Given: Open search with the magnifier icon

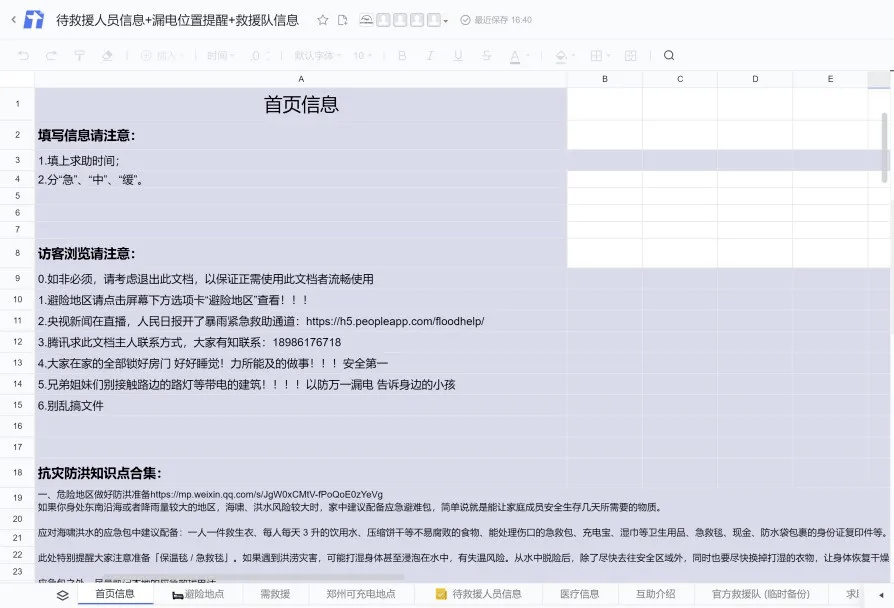Looking at the screenshot, I should pyautogui.click(x=669, y=55).
